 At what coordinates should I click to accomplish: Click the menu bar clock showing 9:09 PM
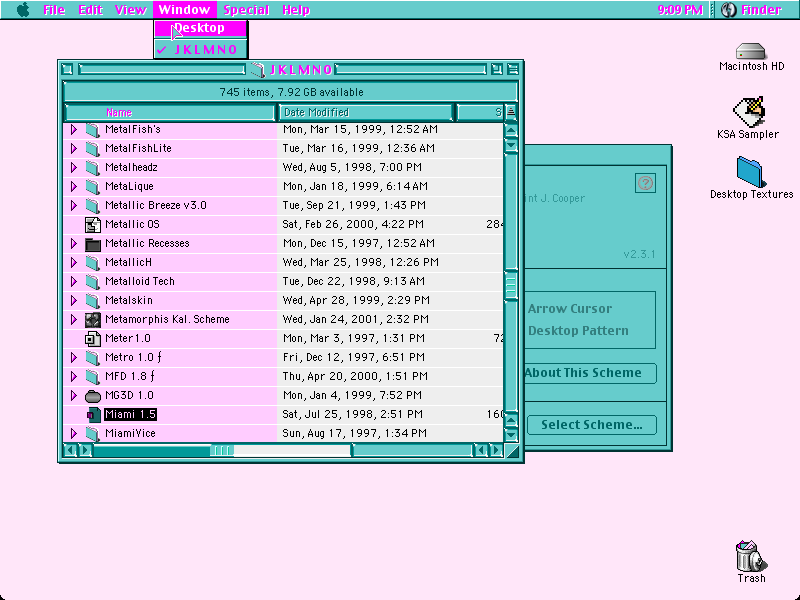pos(680,10)
